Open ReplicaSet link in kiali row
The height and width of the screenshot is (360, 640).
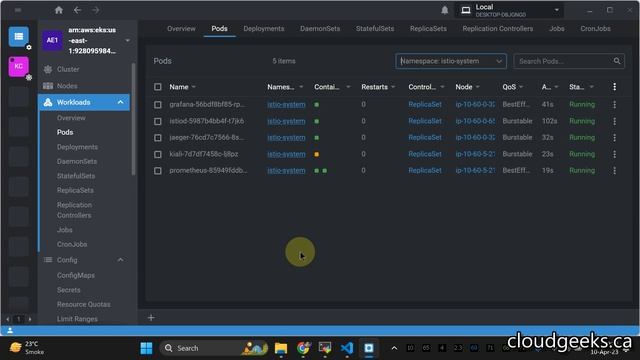[x=425, y=154]
